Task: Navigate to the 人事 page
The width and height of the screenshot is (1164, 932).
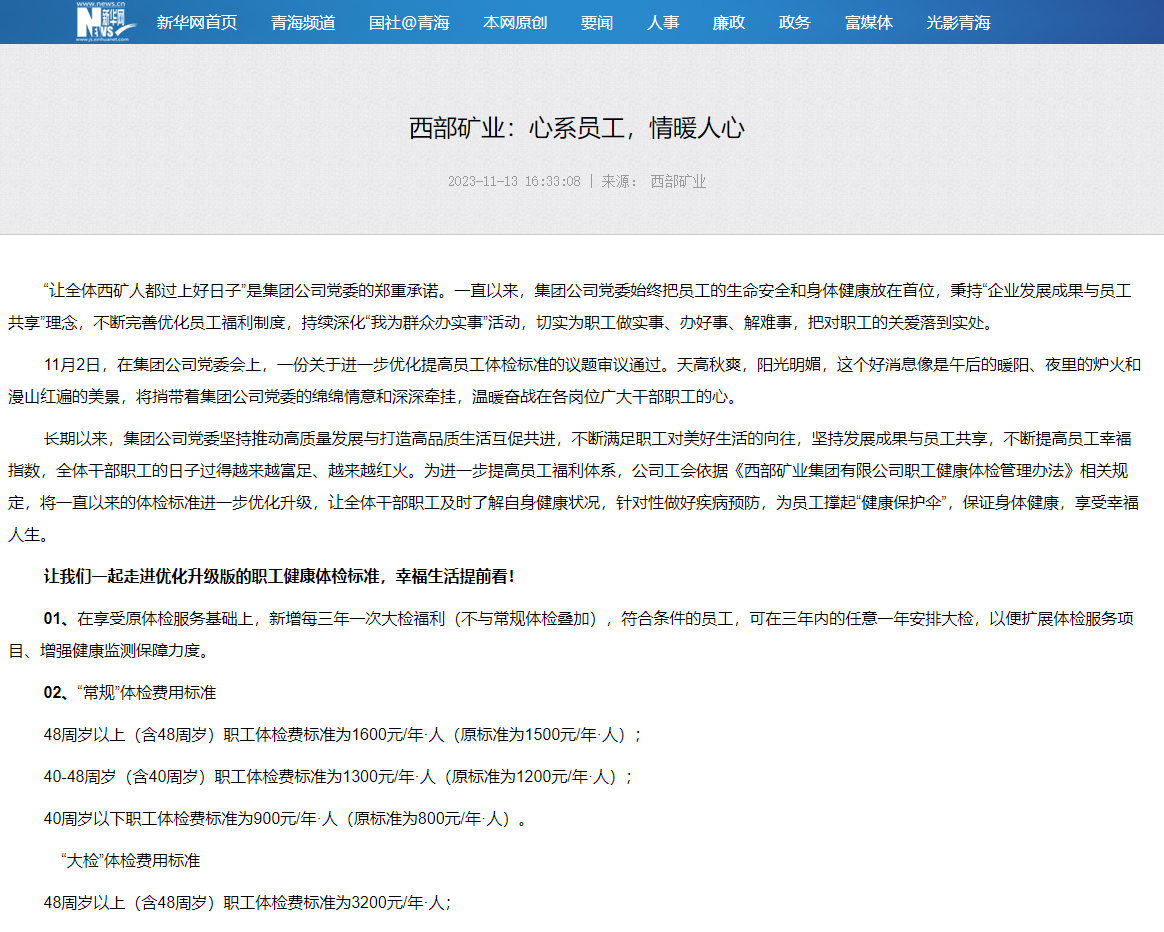Action: [x=663, y=22]
